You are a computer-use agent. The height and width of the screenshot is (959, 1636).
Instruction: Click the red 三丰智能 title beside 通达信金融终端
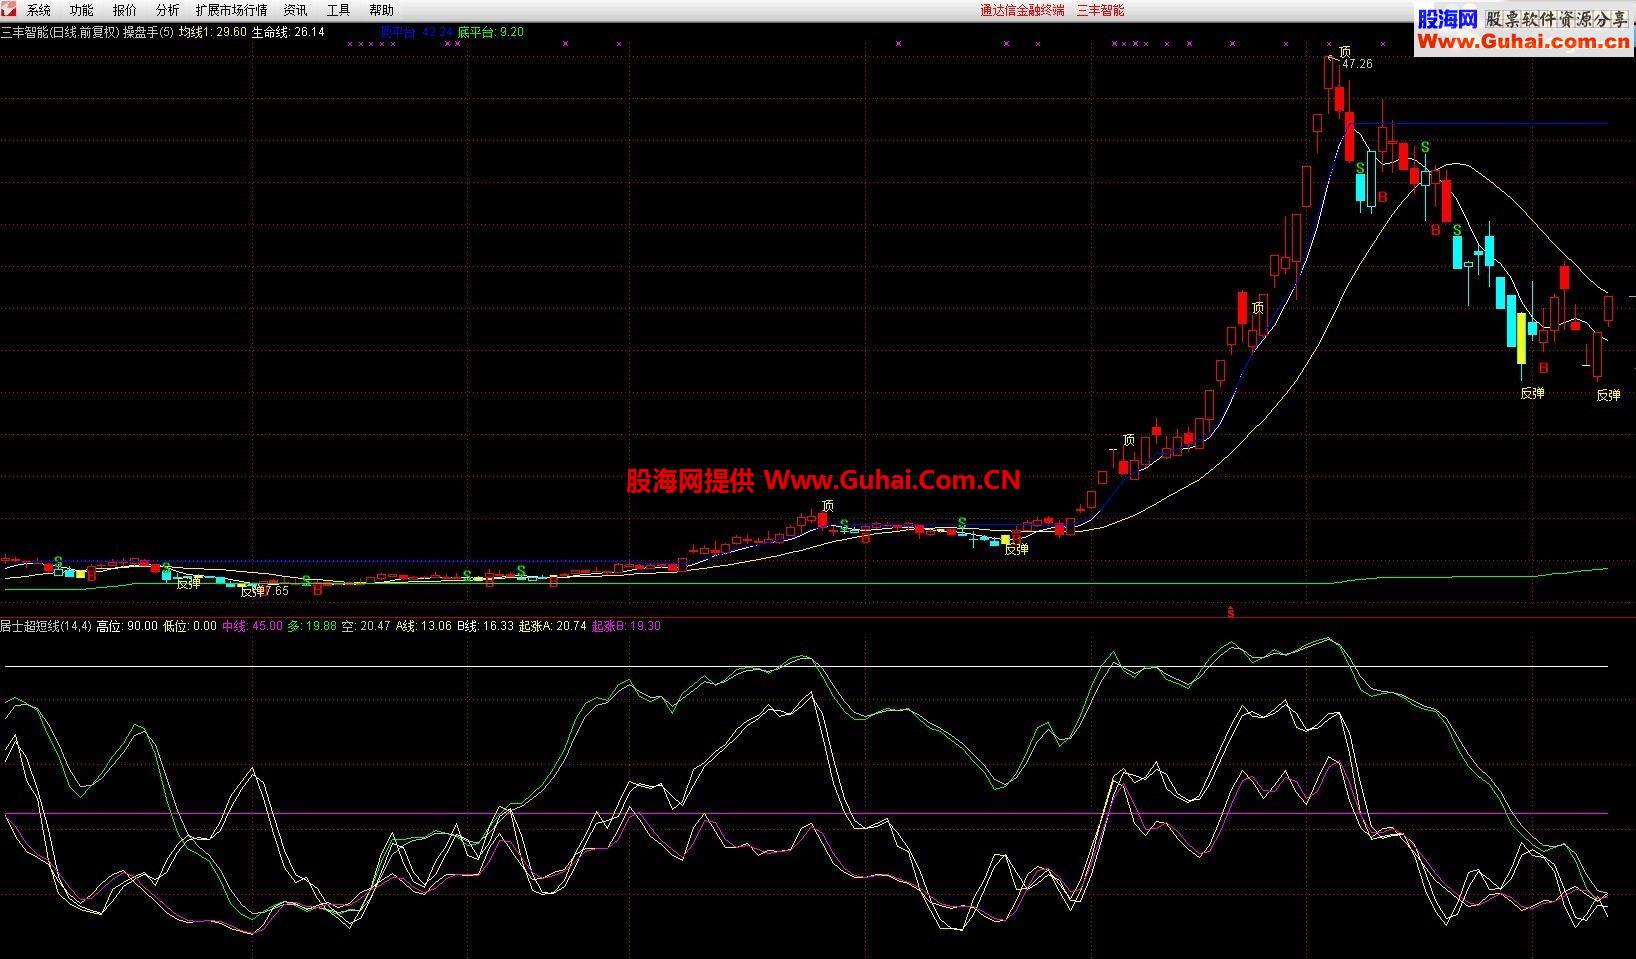(x=1100, y=10)
